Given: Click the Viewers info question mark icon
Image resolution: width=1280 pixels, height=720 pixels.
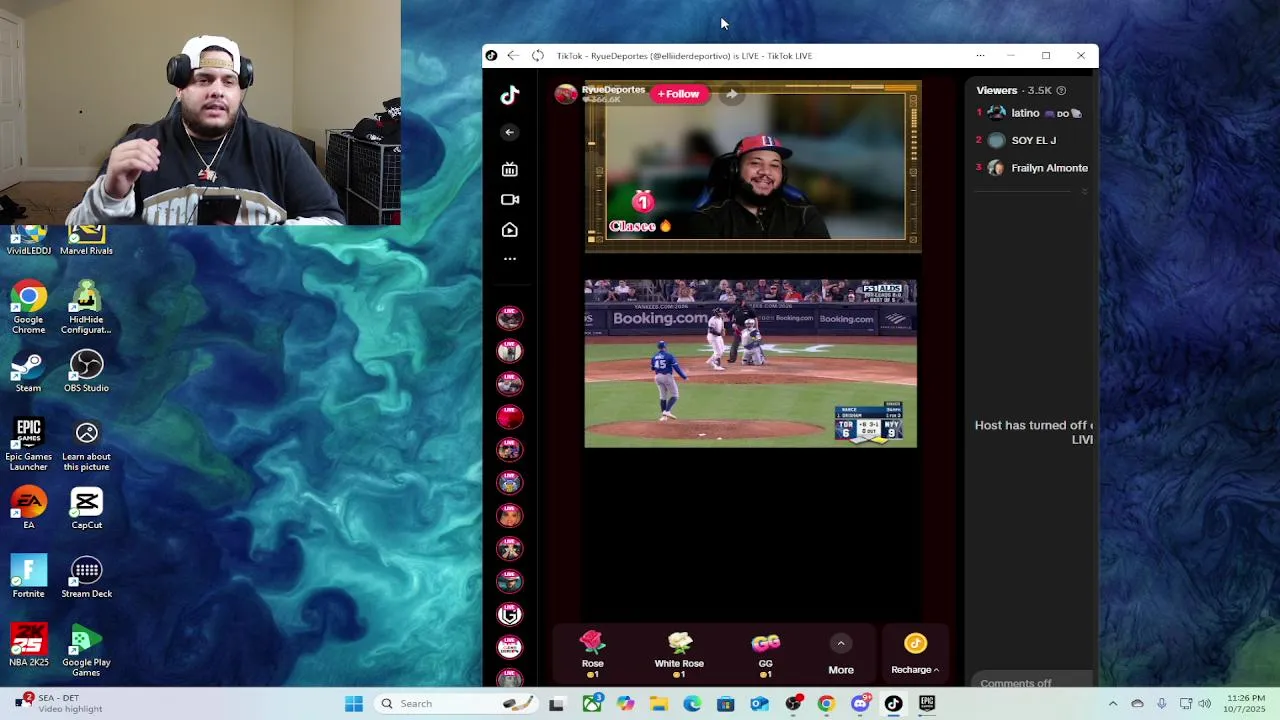Looking at the screenshot, I should click(x=1061, y=91).
